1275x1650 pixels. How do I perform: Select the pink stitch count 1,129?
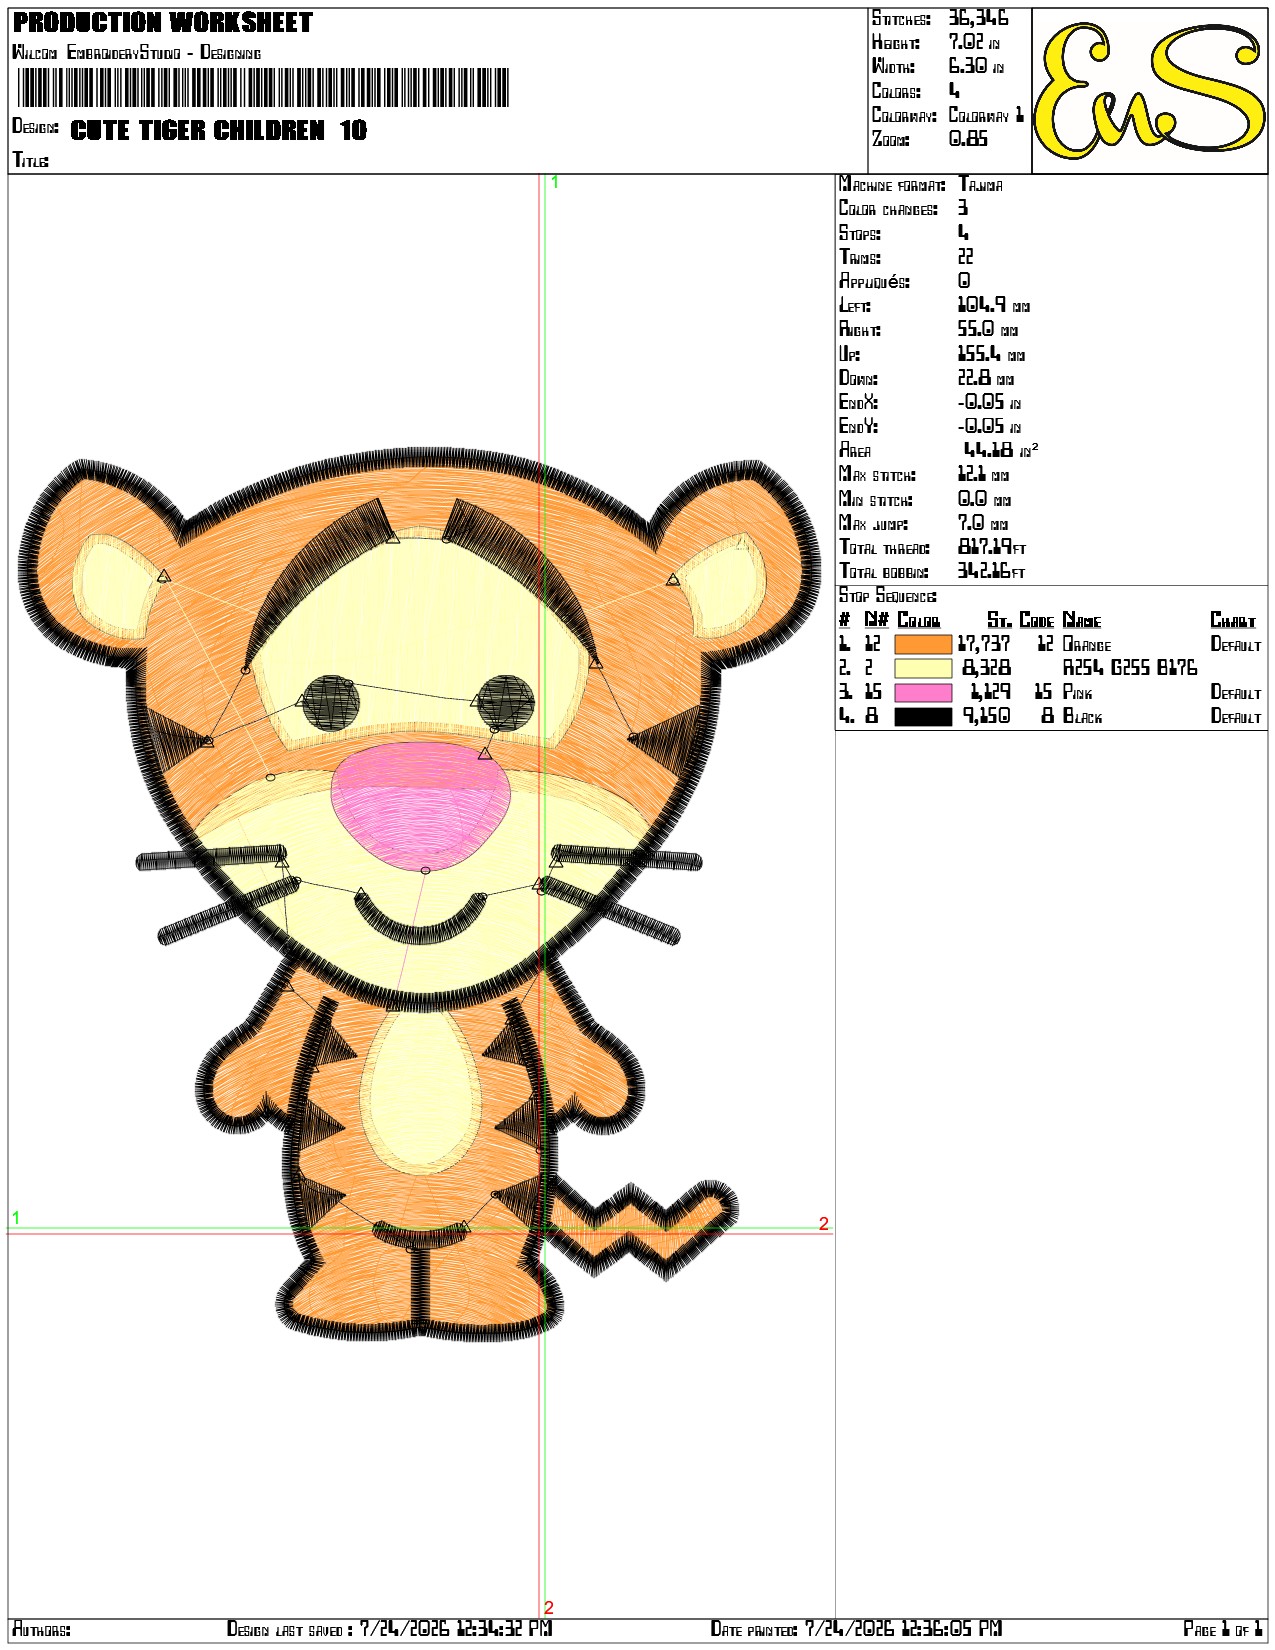click(x=990, y=693)
